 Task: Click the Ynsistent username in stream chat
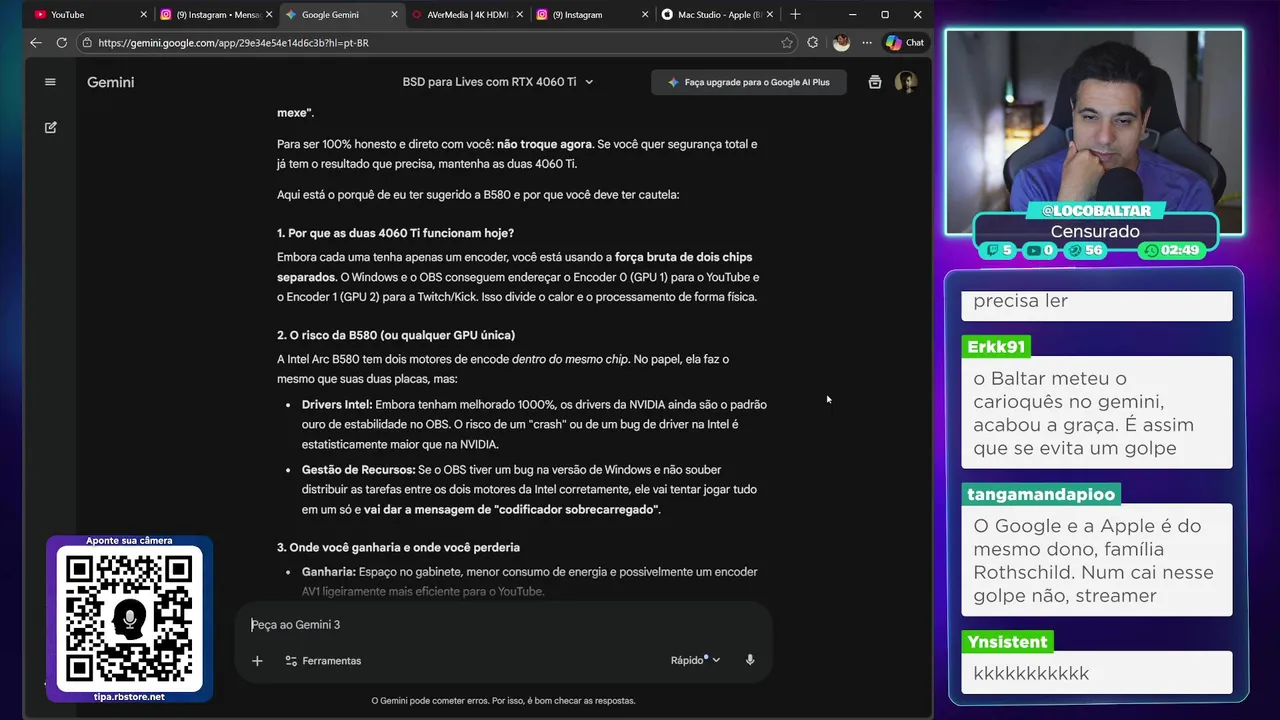(x=1007, y=642)
